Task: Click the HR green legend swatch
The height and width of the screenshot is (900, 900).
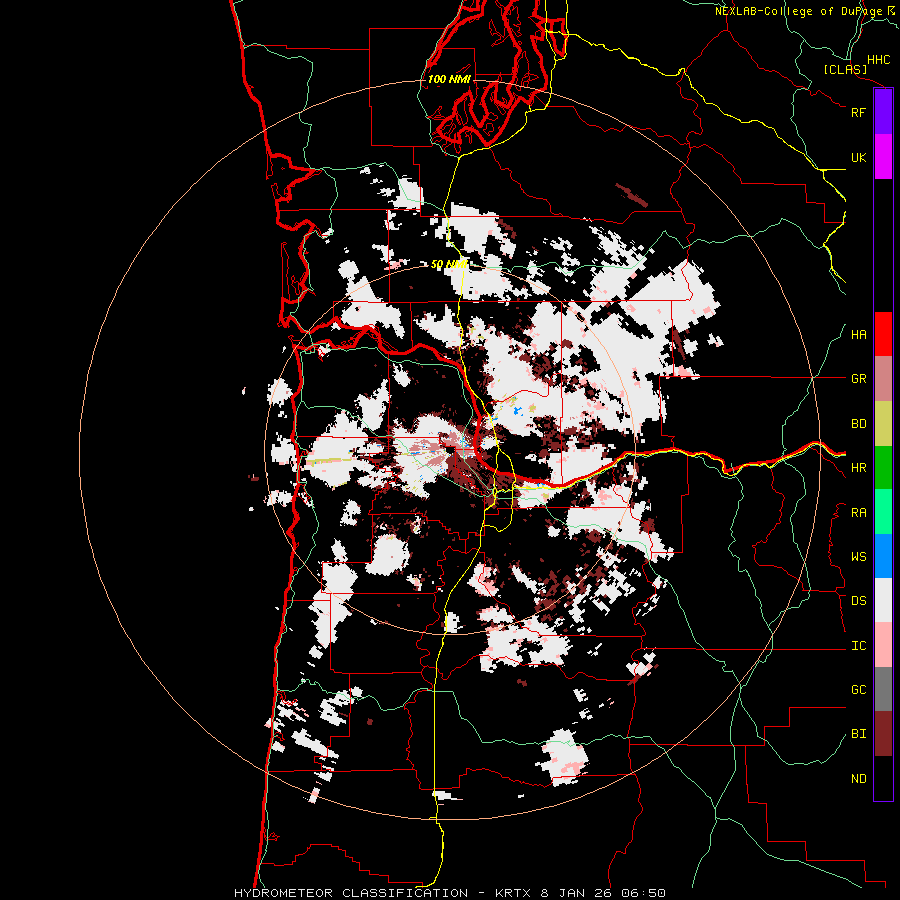Action: point(883,468)
